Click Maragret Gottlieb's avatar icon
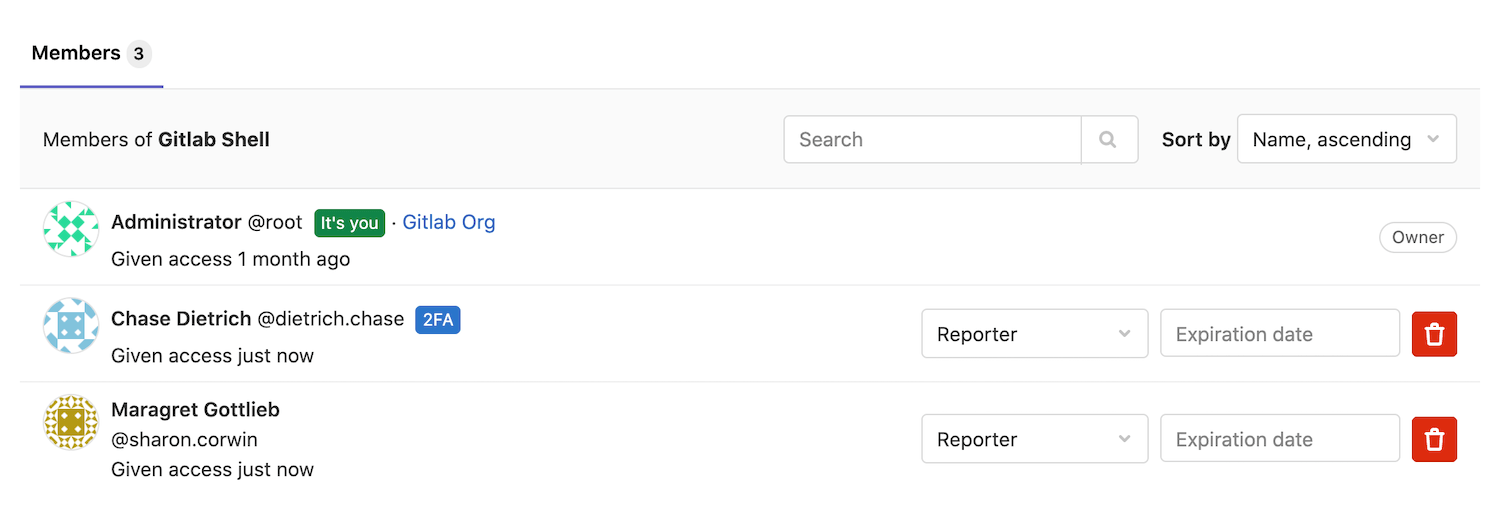 tap(71, 422)
